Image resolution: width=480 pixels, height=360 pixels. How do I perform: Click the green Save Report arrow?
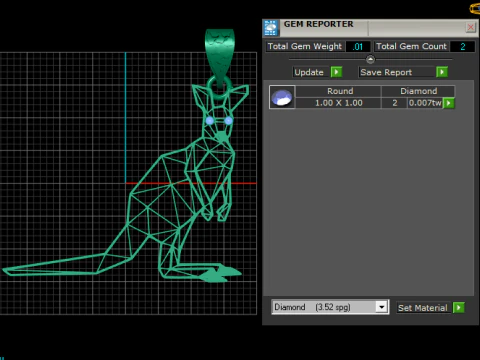coord(442,72)
